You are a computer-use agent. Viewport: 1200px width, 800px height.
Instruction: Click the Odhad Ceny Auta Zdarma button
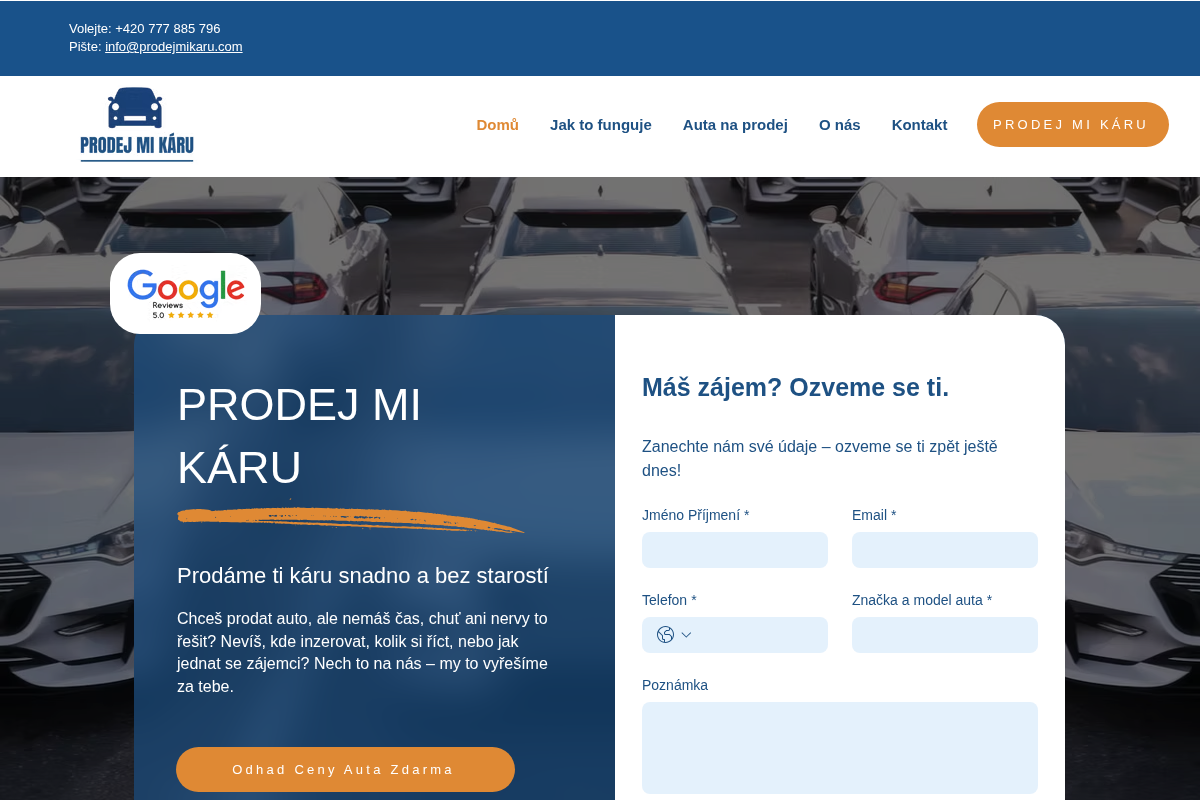click(x=345, y=769)
